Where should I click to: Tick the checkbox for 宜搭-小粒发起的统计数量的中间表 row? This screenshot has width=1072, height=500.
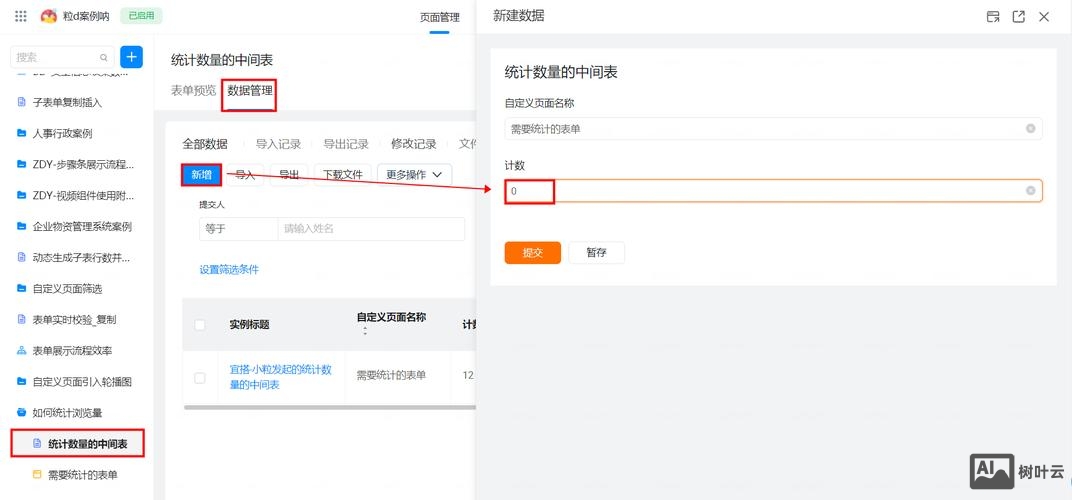[200, 378]
